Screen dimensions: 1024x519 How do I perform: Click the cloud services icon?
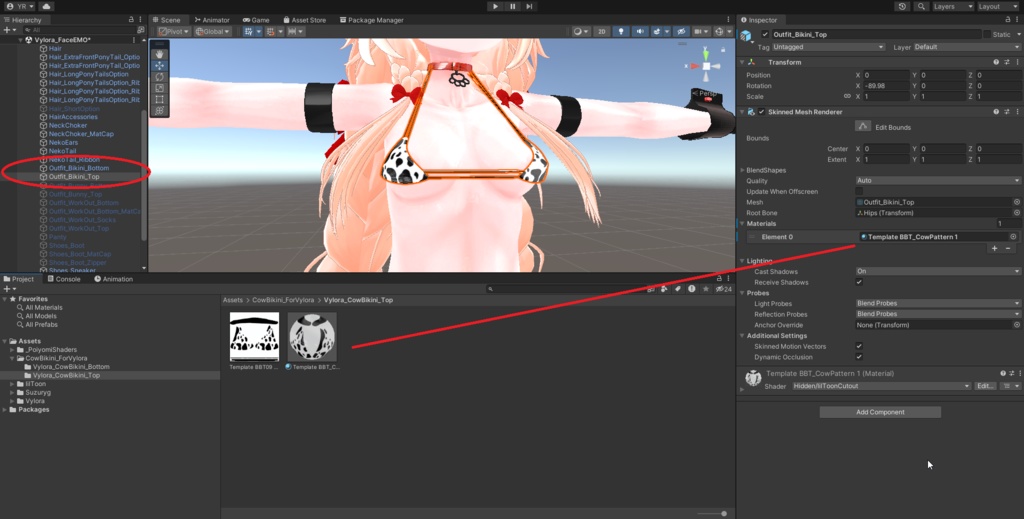(x=46, y=7)
